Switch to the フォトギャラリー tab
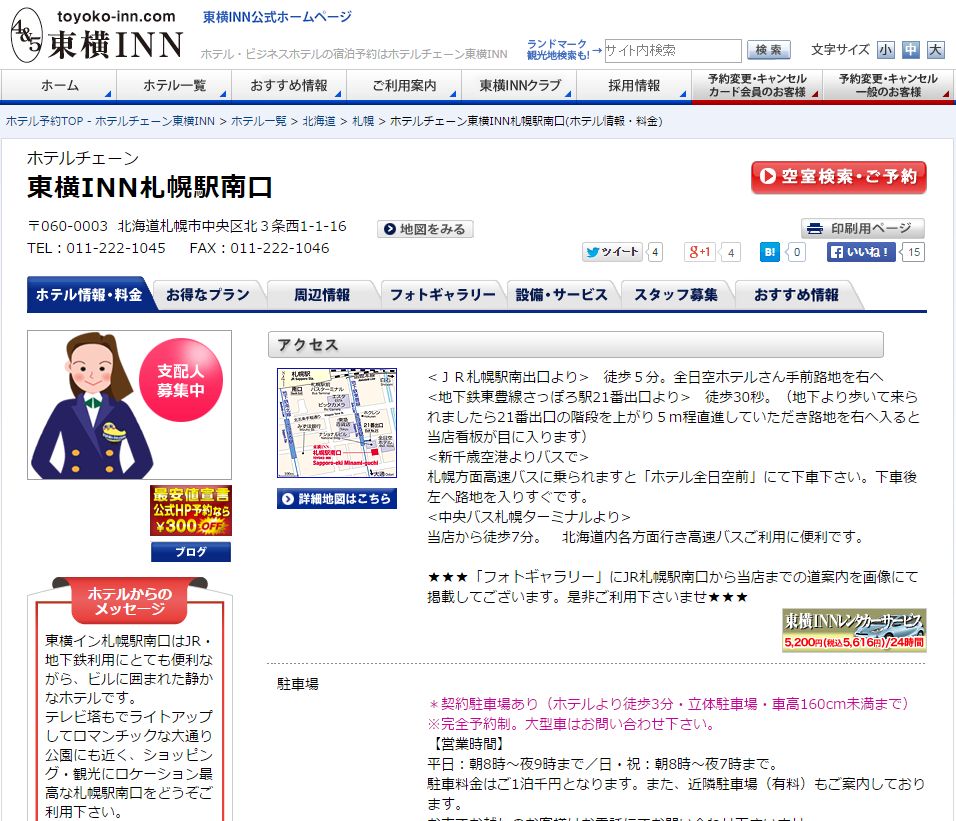Viewport: 956px width, 821px height. (x=443, y=295)
